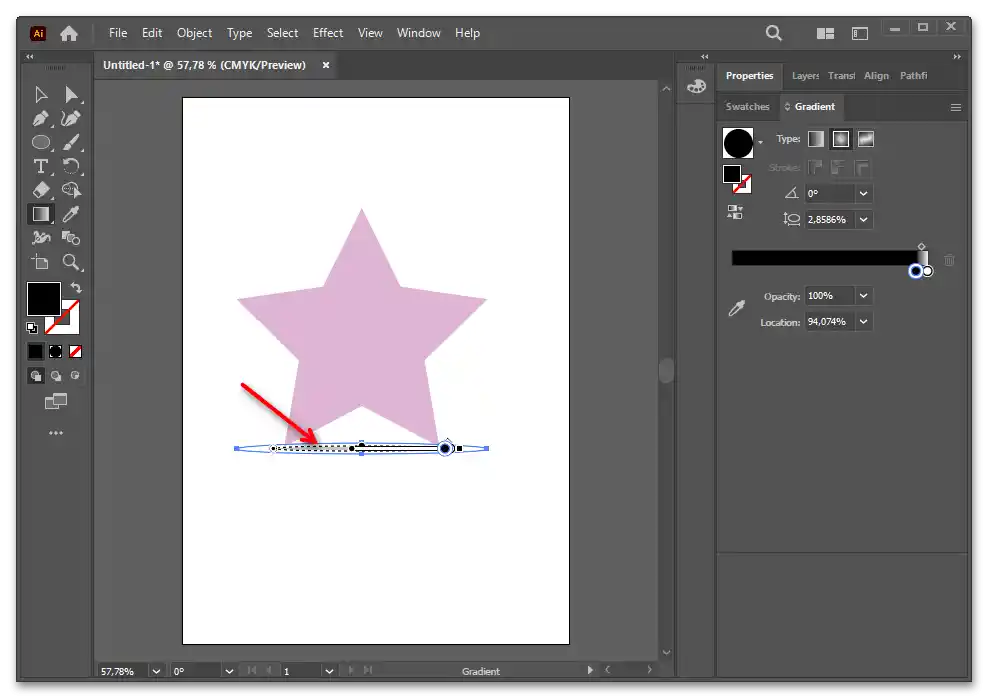Click the white gradient stop
The height and width of the screenshot is (698, 988).
pos(927,271)
